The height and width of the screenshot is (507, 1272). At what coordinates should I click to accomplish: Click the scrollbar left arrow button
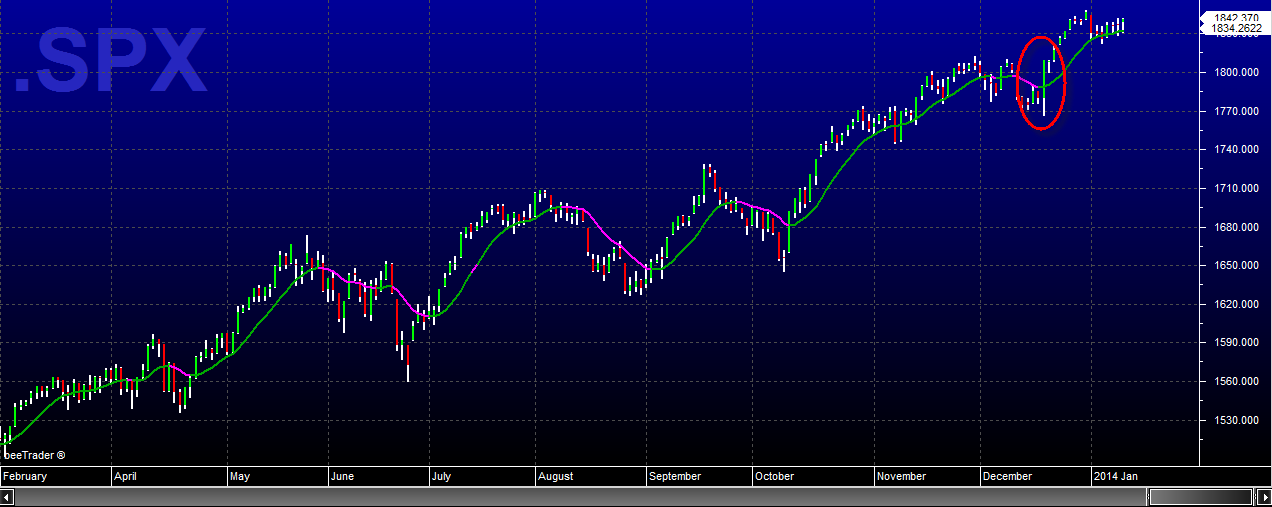pyautogui.click(x=8, y=497)
